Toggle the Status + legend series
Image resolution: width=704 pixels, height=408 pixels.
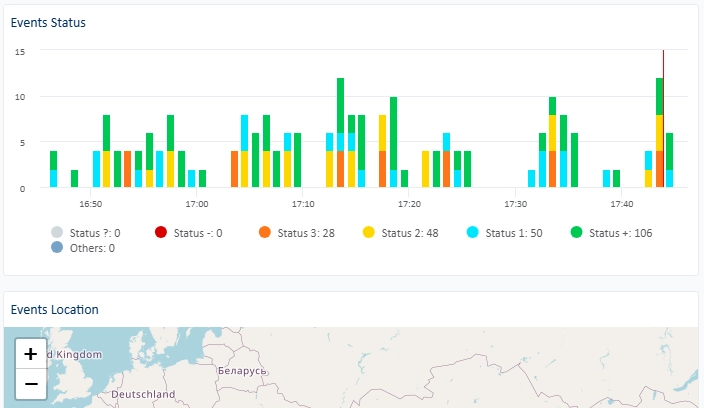(611, 233)
